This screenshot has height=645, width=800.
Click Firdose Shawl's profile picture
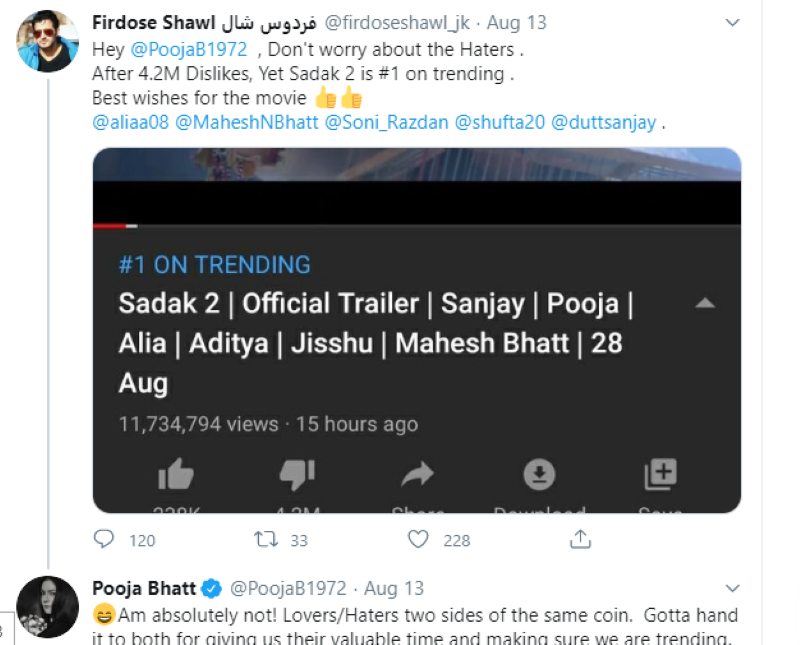48,41
